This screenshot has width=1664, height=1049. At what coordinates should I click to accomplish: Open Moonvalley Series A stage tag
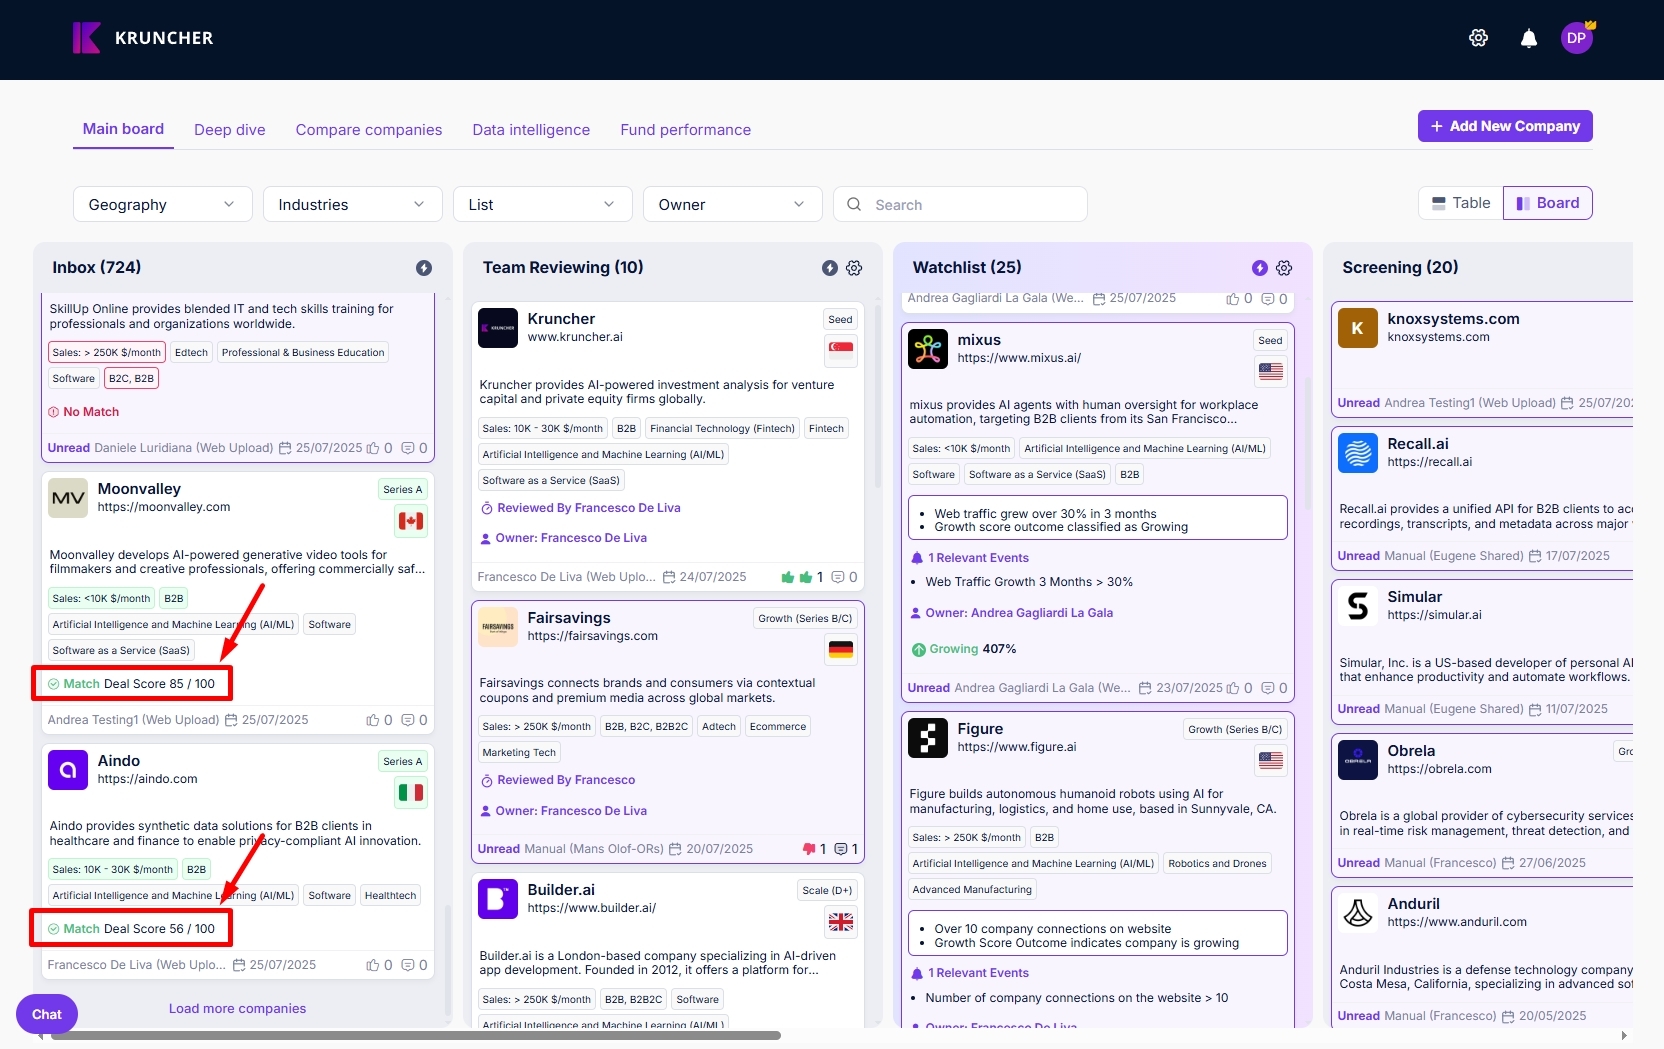pos(403,489)
